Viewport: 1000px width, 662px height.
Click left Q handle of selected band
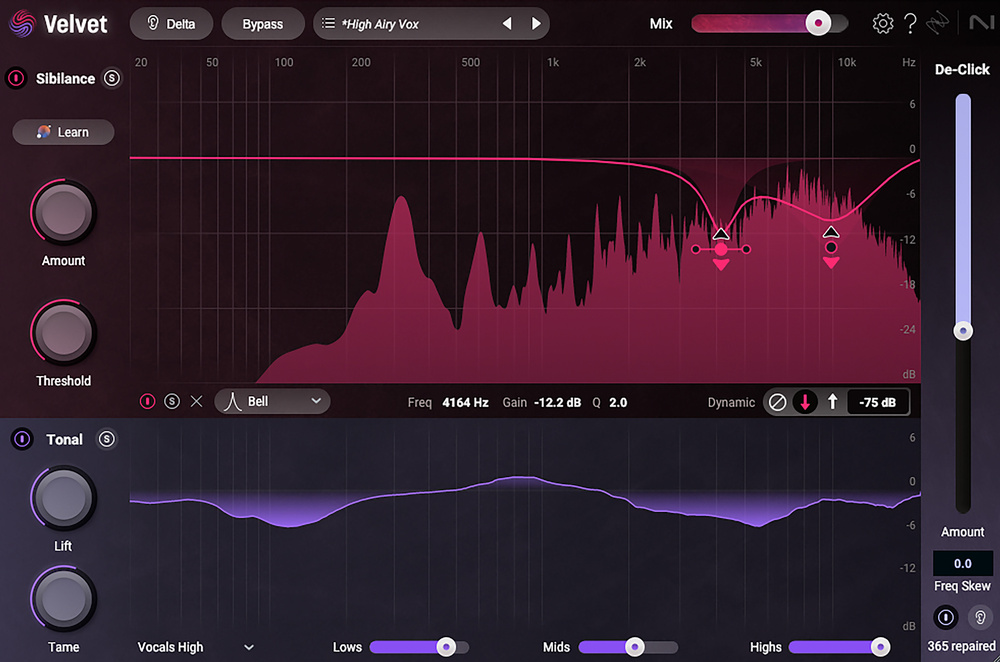point(696,249)
